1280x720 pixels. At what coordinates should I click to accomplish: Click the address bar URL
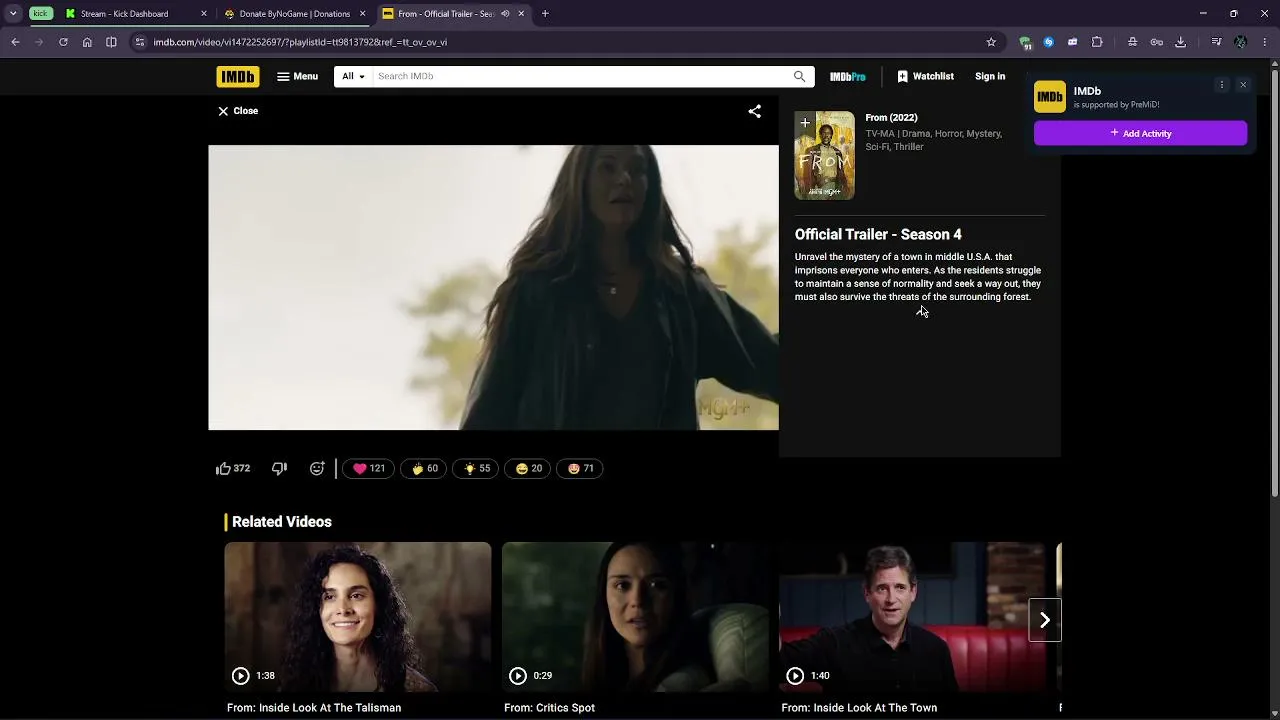(x=300, y=42)
